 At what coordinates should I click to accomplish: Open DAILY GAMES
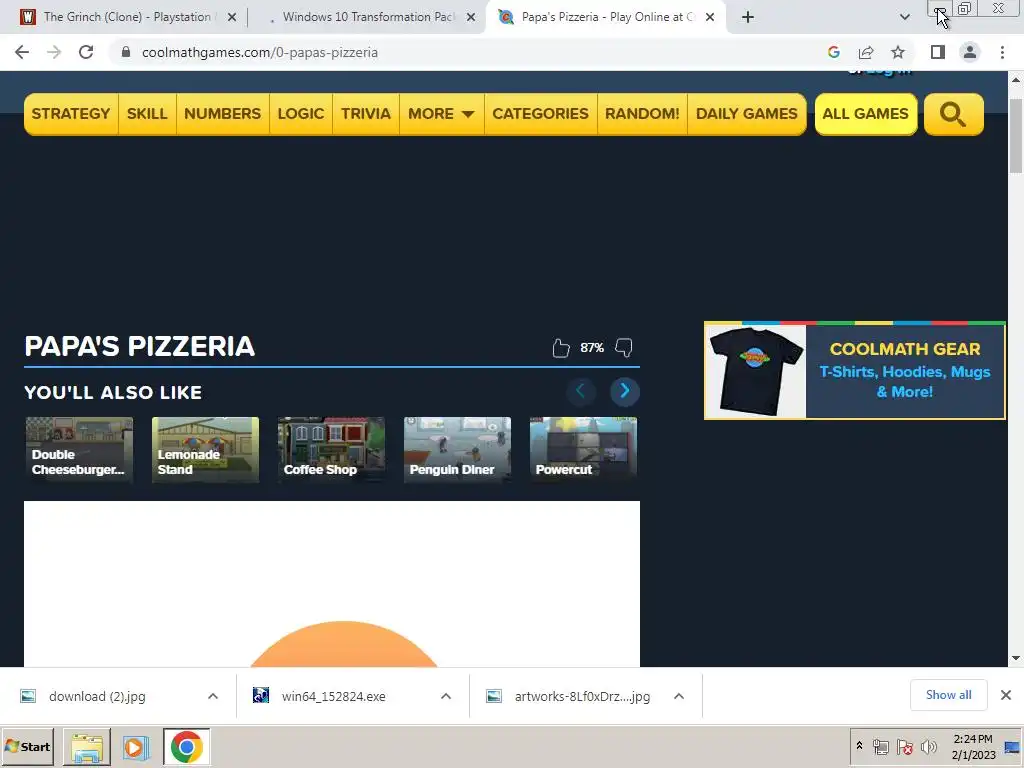[x=746, y=114]
